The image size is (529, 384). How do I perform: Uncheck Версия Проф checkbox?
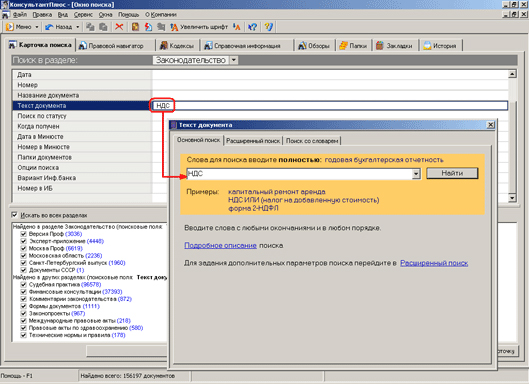pyautogui.click(x=23, y=234)
